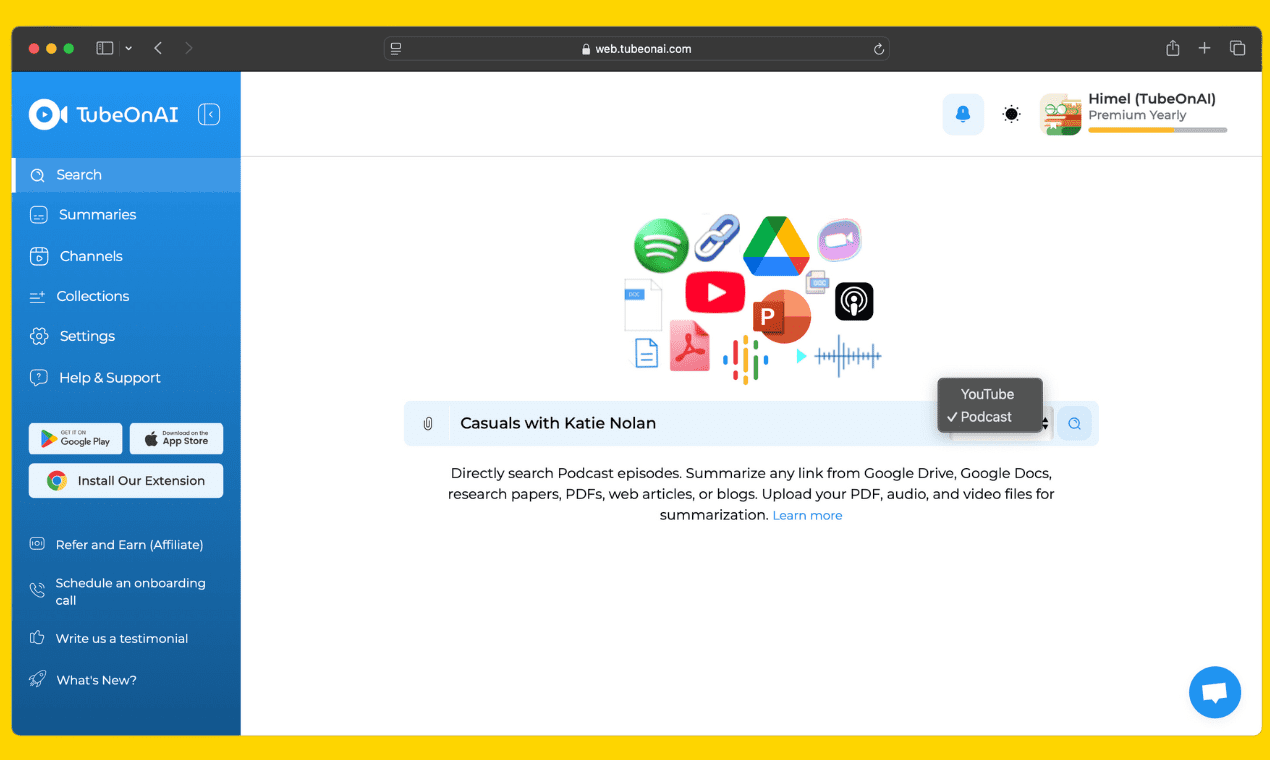Open Refer and Earn (Affiliate)
This screenshot has width=1270, height=760.
click(116, 545)
